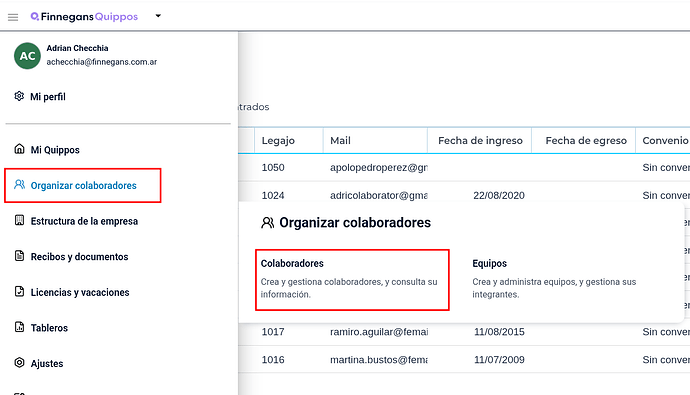Open Mi perfil

(48, 97)
